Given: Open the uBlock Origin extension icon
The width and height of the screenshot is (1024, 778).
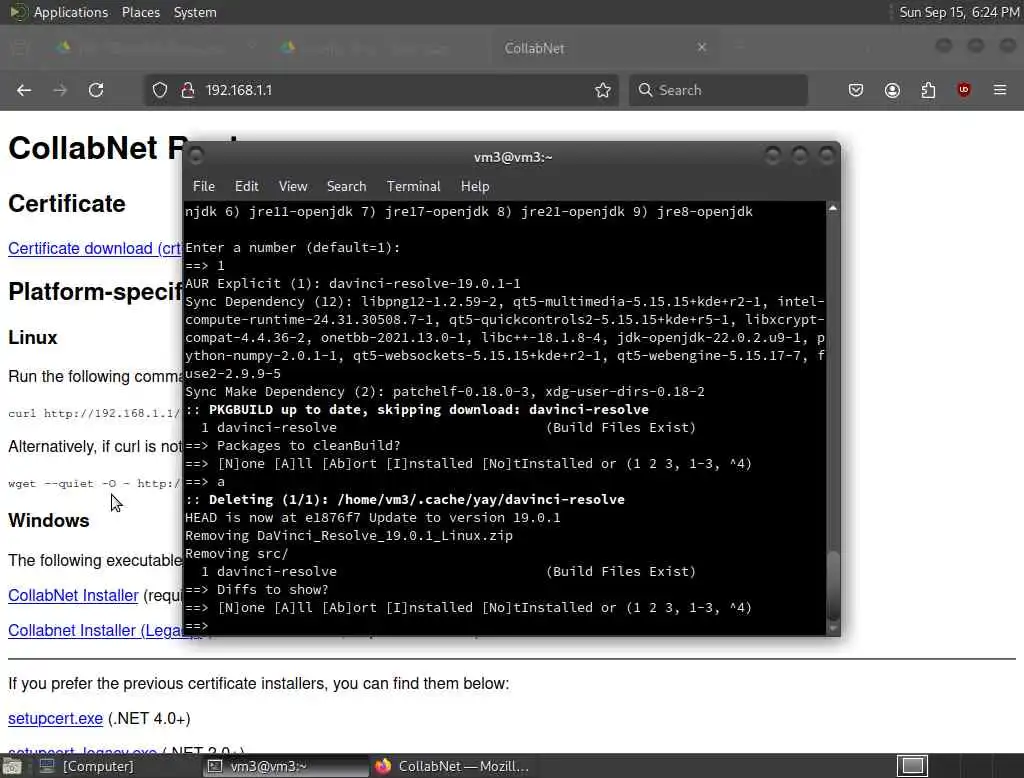Looking at the screenshot, I should pos(964,90).
